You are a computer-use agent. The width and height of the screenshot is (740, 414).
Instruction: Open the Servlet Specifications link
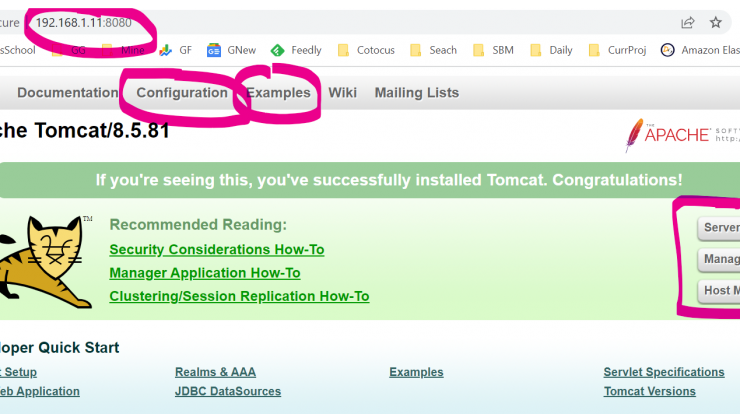pyautogui.click(x=664, y=372)
